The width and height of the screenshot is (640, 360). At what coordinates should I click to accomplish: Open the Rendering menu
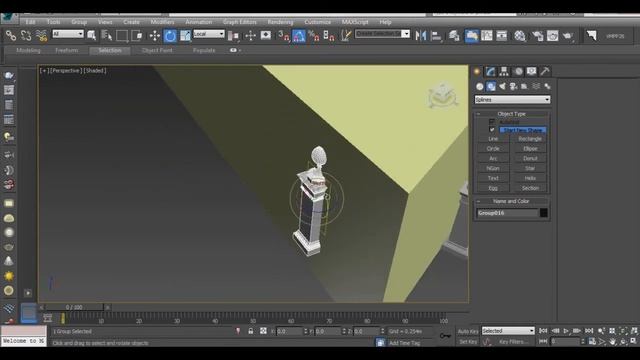pos(280,22)
